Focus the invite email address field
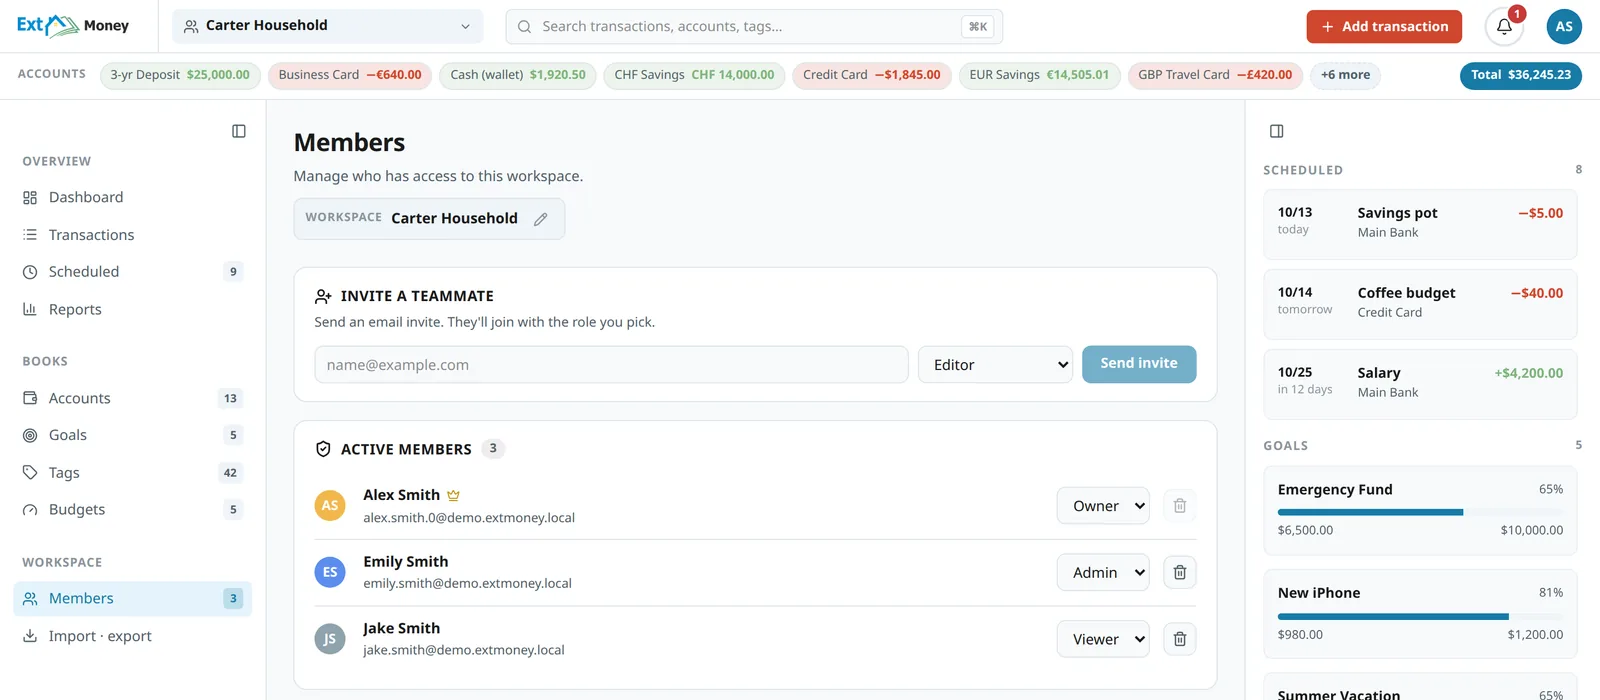1600x700 pixels. (x=611, y=365)
